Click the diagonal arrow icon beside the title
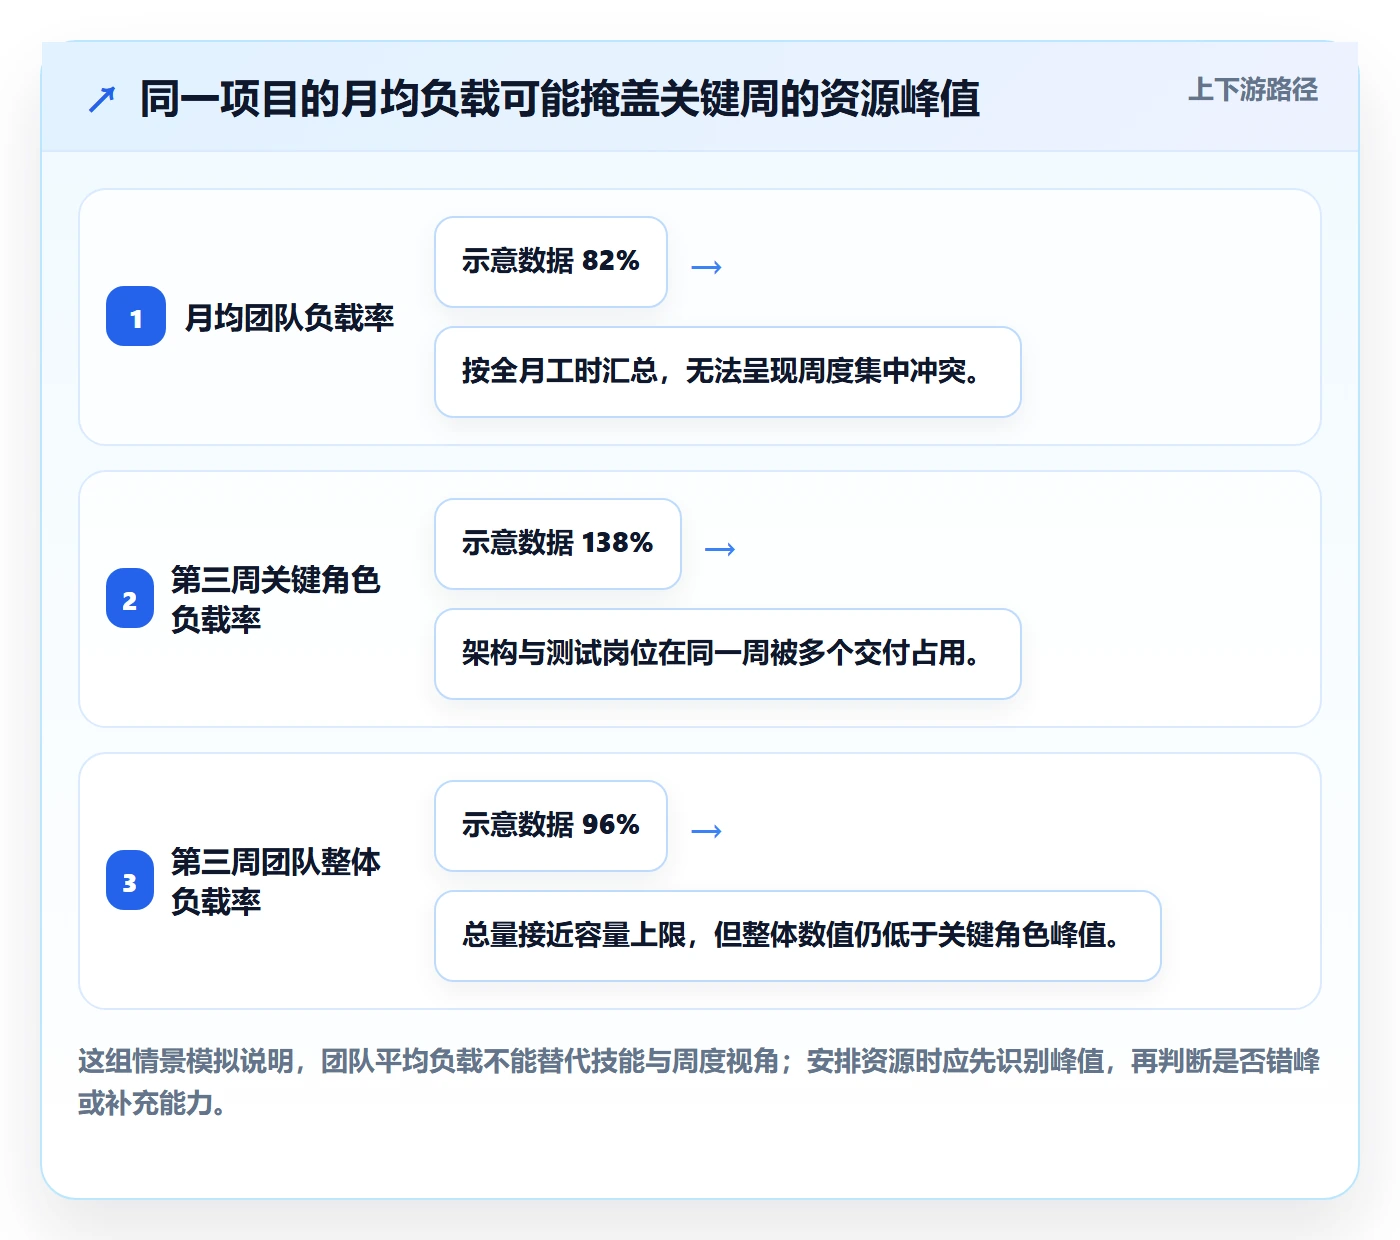Screen dimensions: 1400x1240 click(102, 99)
